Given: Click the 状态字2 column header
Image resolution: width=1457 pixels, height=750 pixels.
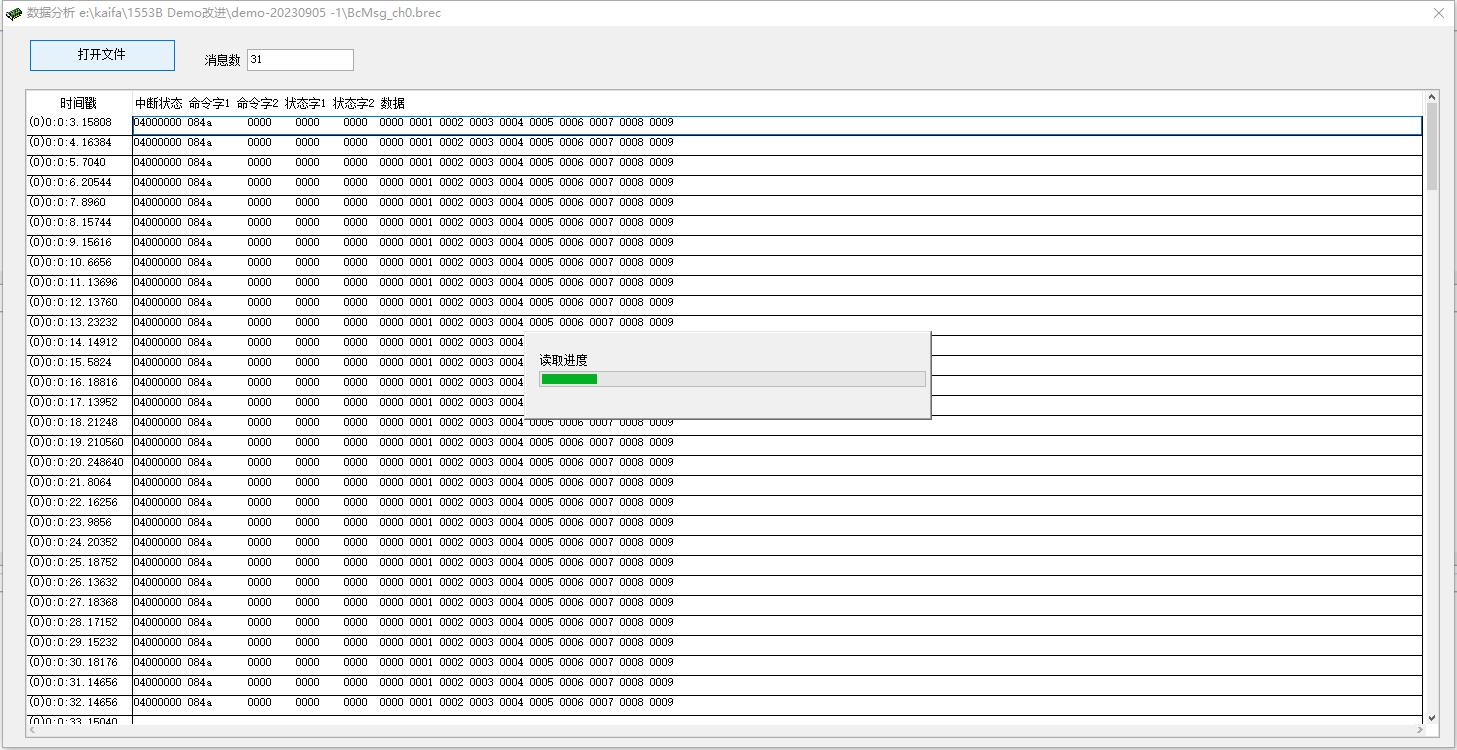Looking at the screenshot, I should (x=353, y=103).
